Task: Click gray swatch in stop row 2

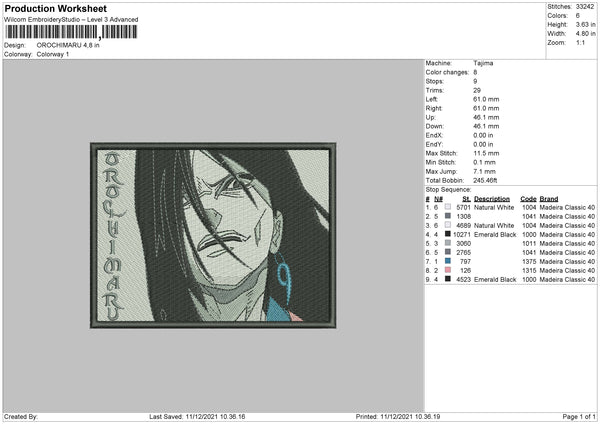Action: point(448,216)
